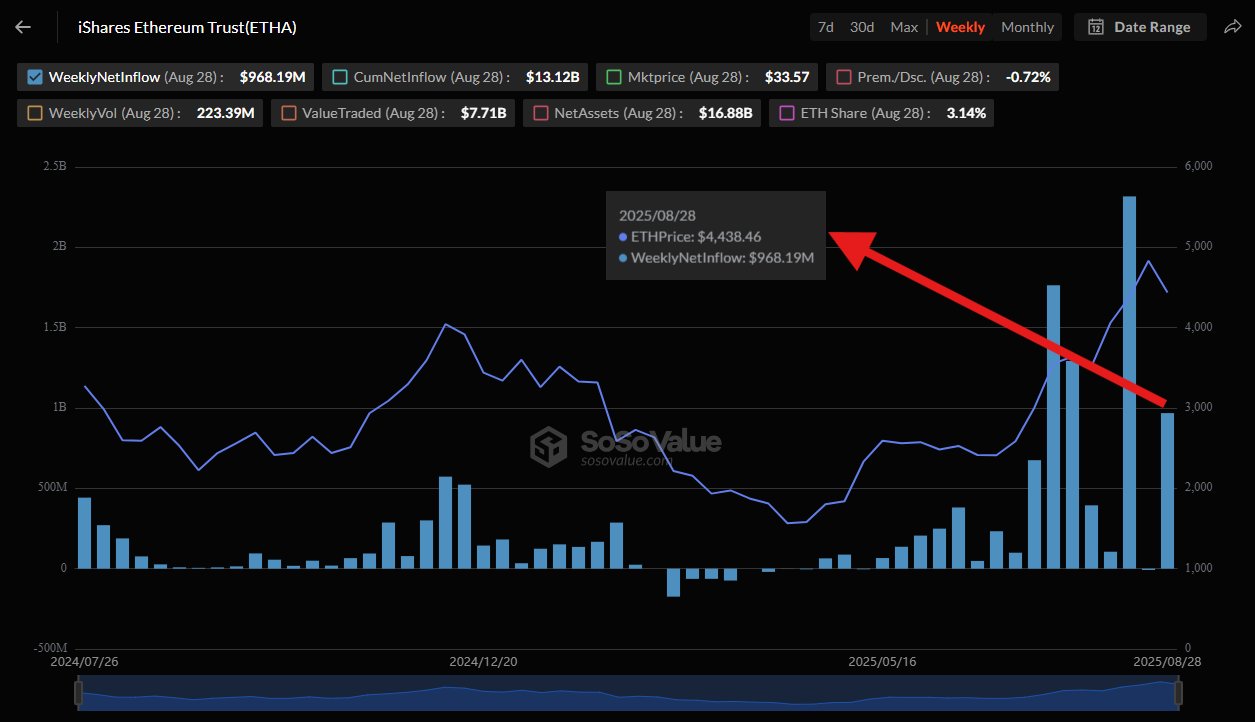Click the $33.57 Mktprice value
The image size is (1255, 722).
coord(788,77)
